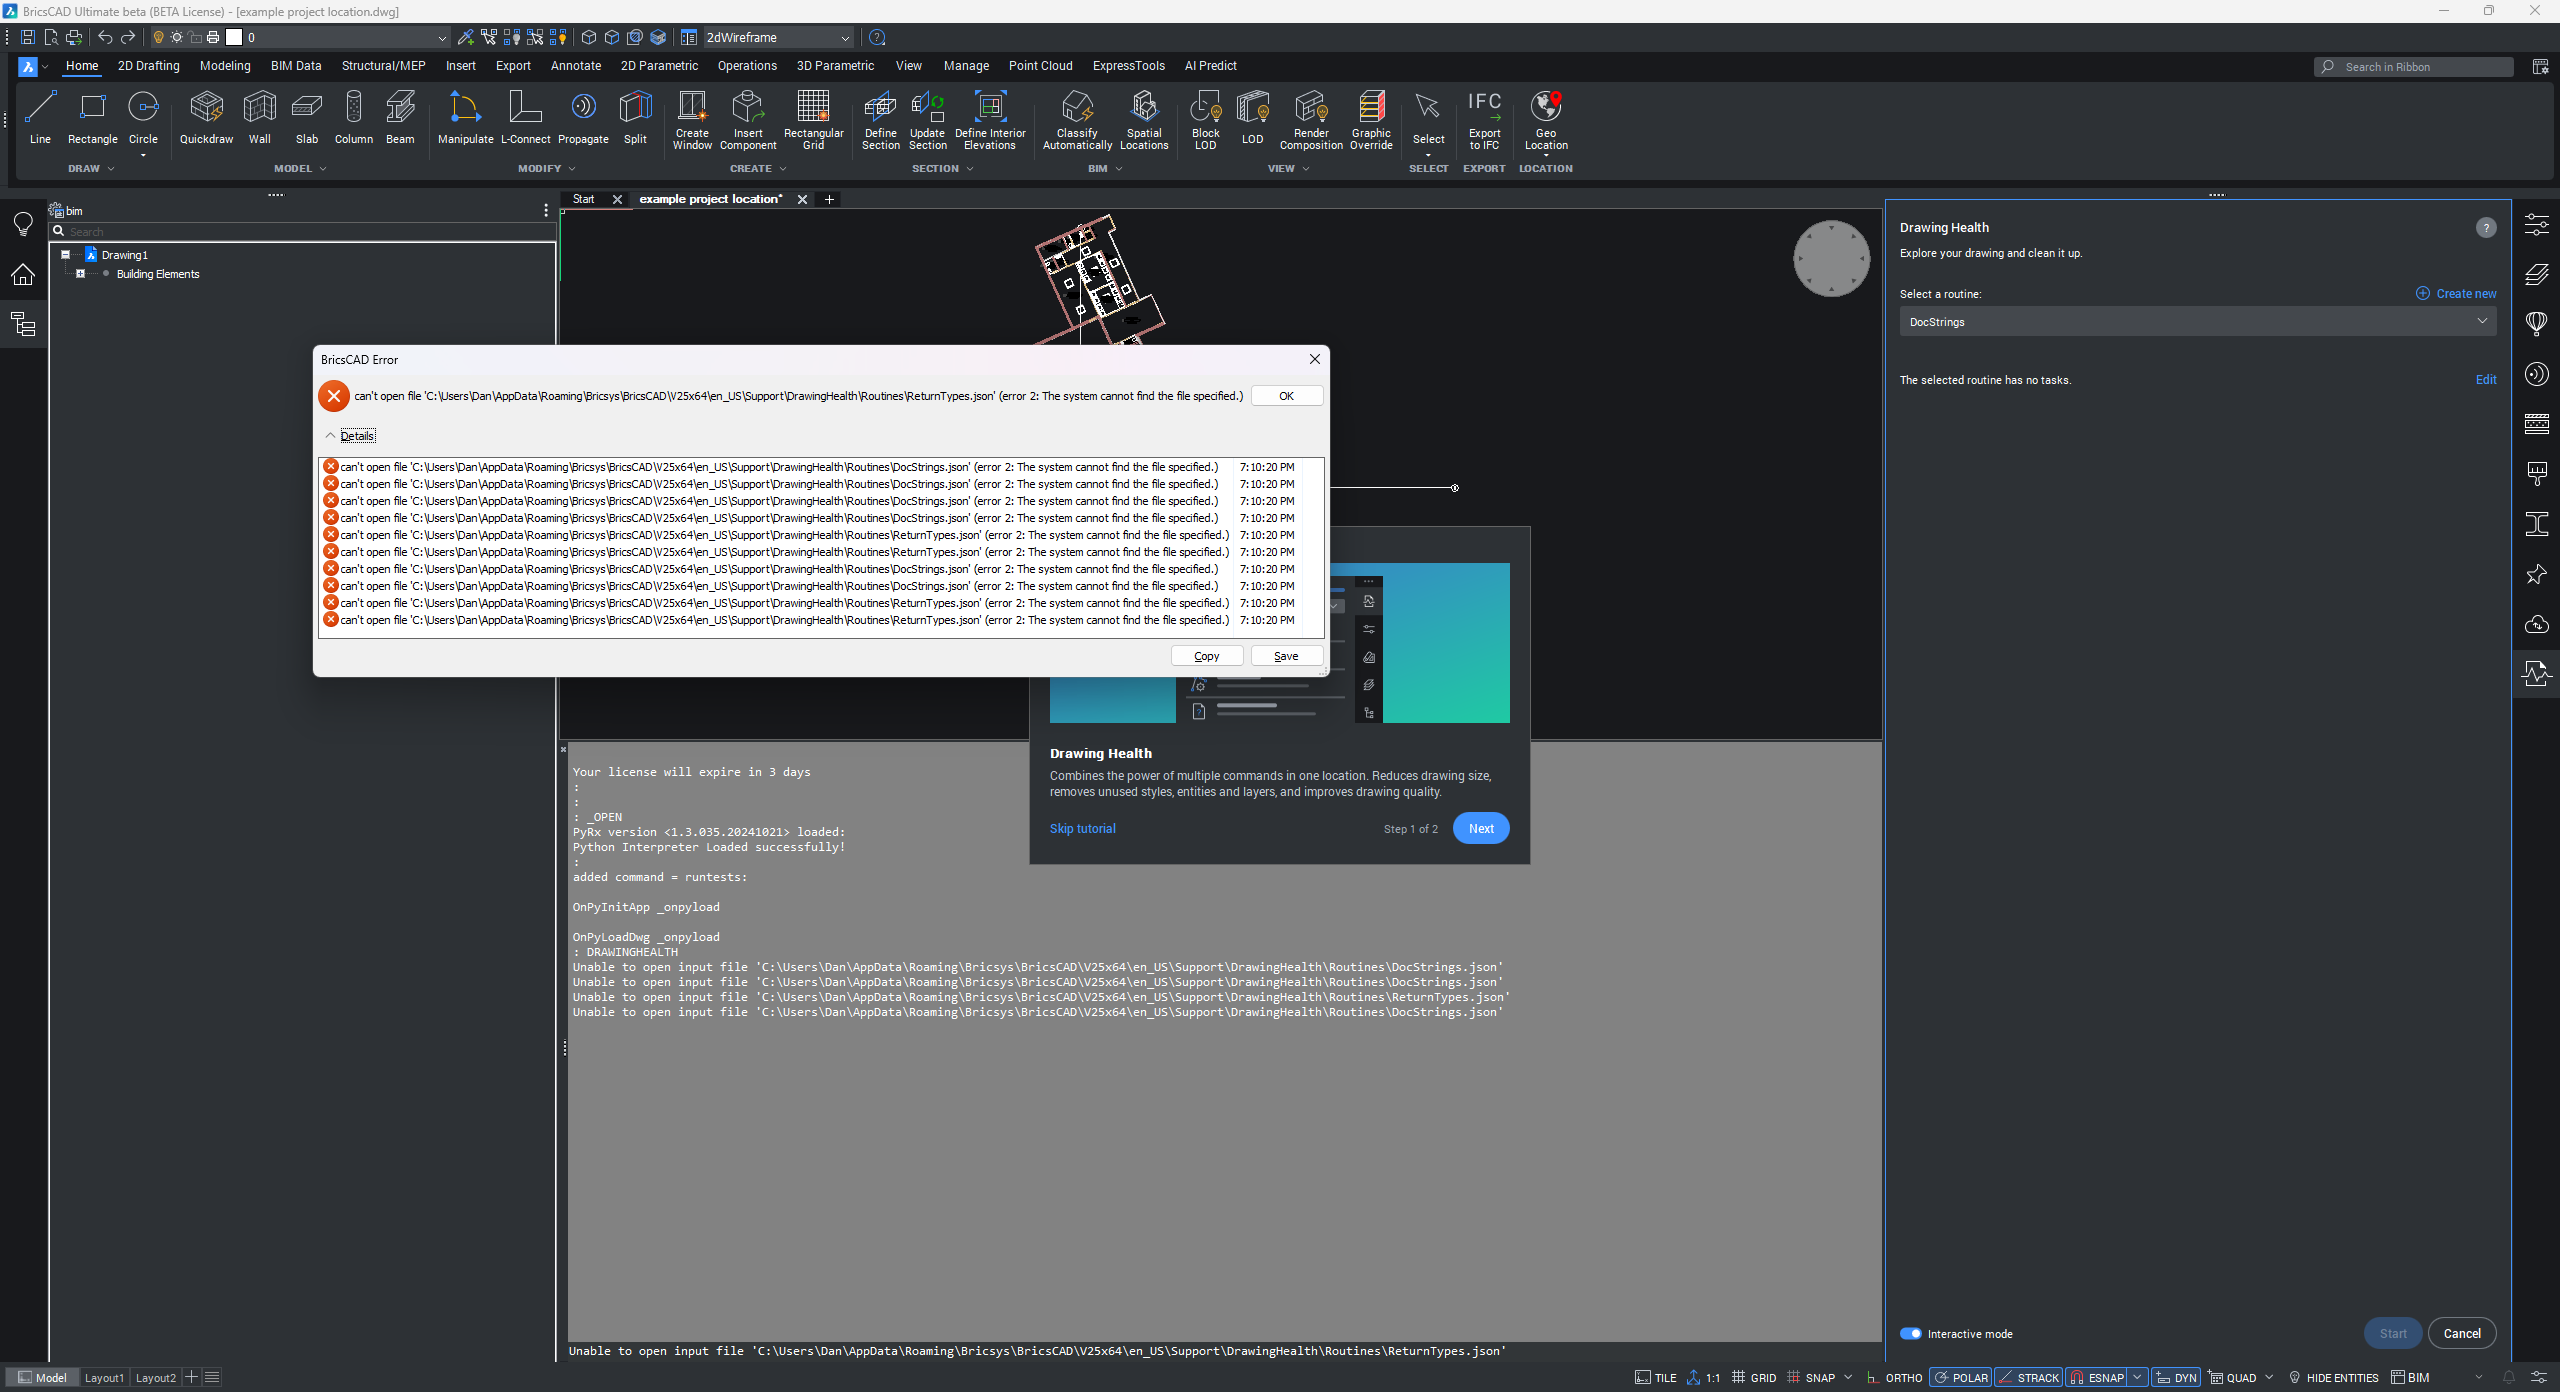The width and height of the screenshot is (2560, 1392).
Task: Click OK to dismiss BricsCAD Error
Action: point(1285,394)
